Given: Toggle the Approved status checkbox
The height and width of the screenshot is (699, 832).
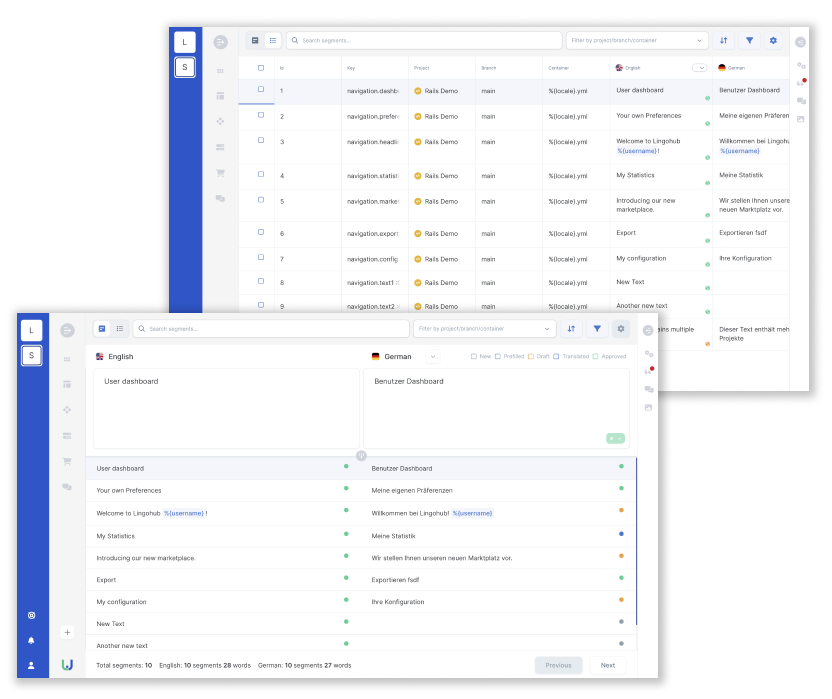Looking at the screenshot, I should tap(595, 357).
